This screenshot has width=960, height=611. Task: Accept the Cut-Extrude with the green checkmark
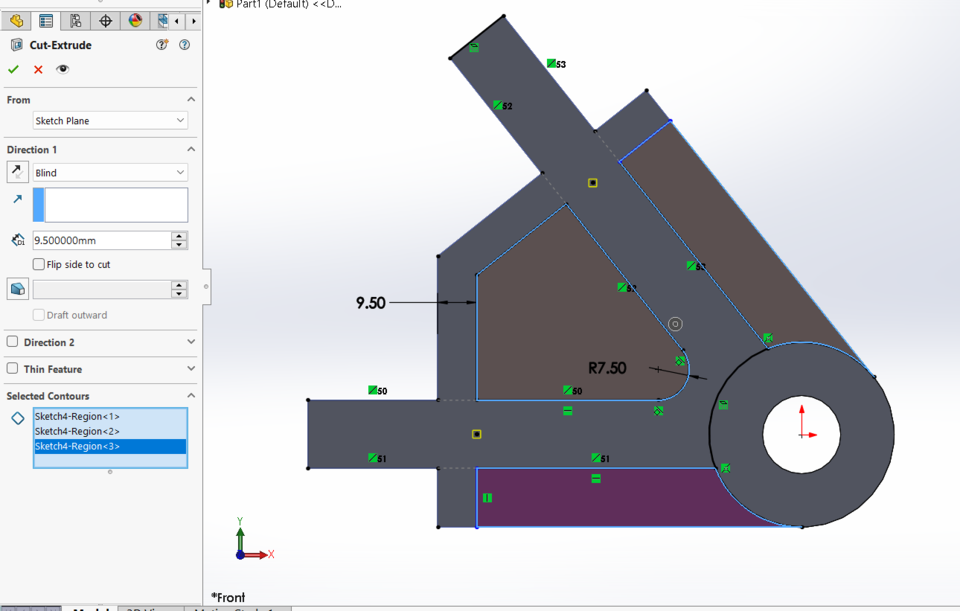pyautogui.click(x=13, y=69)
